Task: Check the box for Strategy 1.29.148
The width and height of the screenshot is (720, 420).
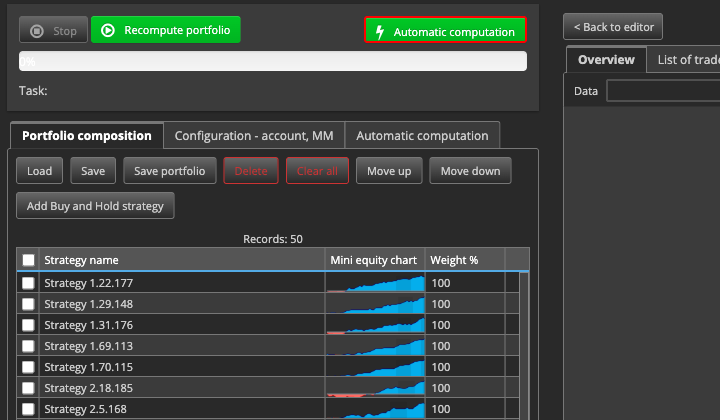Action: point(28,304)
